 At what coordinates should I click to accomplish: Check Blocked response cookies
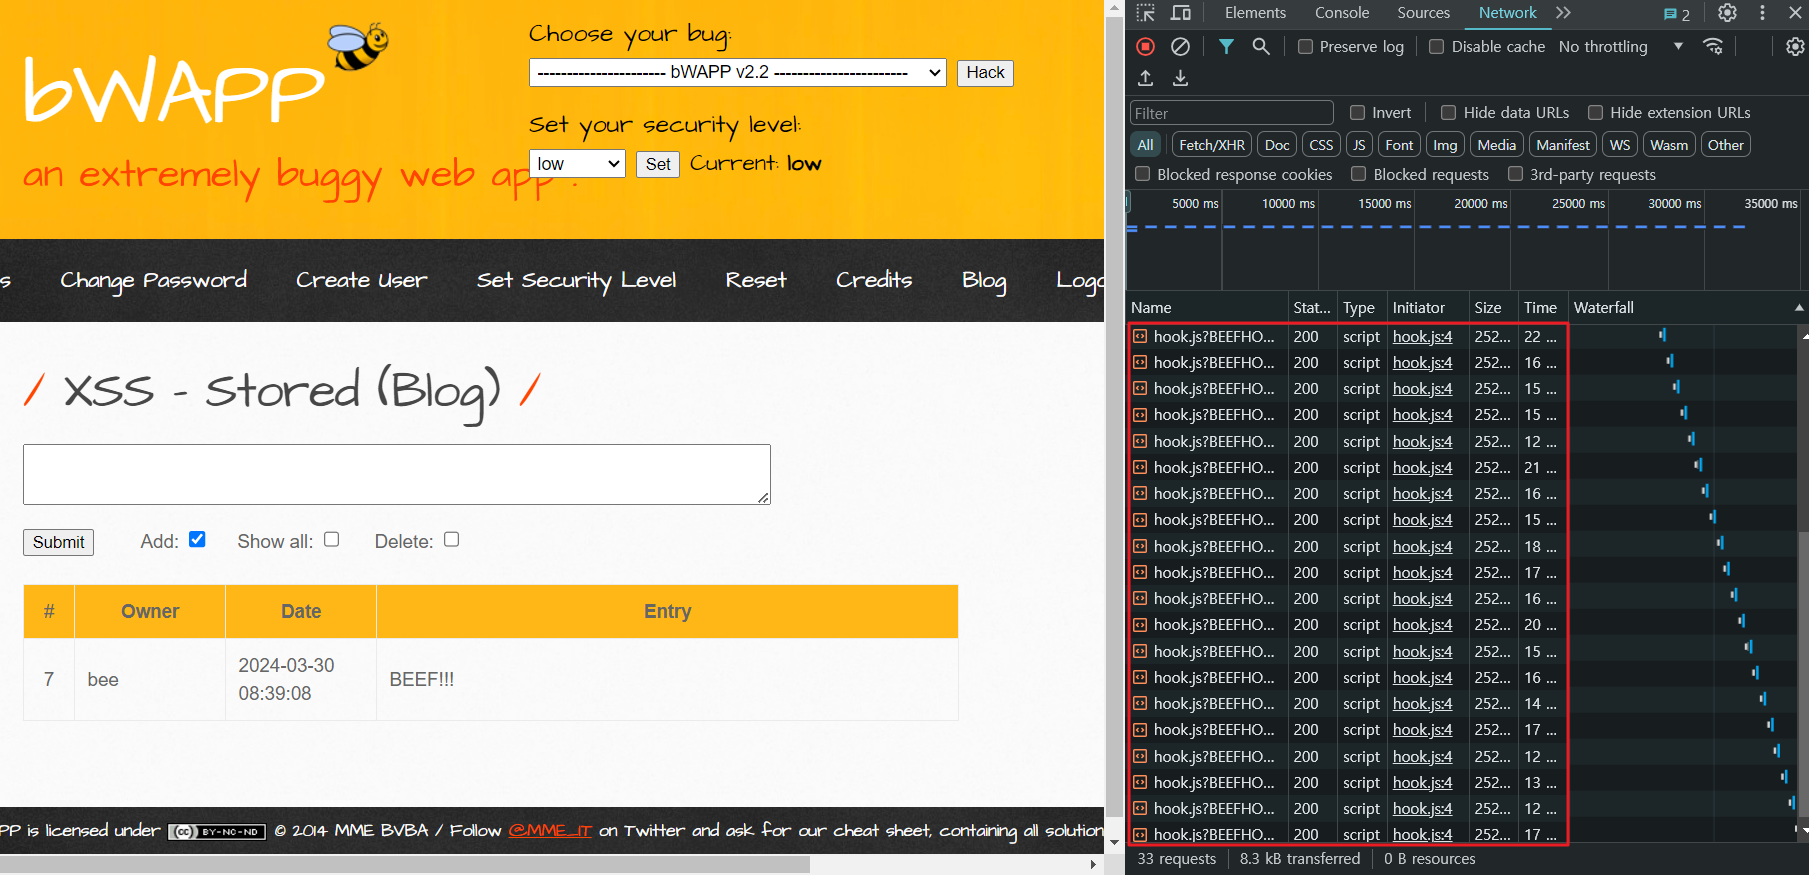tap(1142, 174)
